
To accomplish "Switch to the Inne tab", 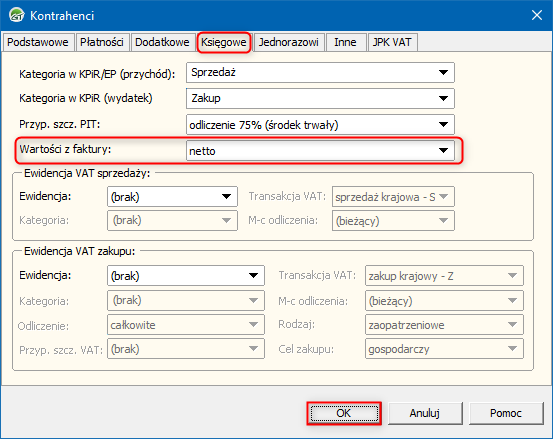I will click(x=345, y=42).
